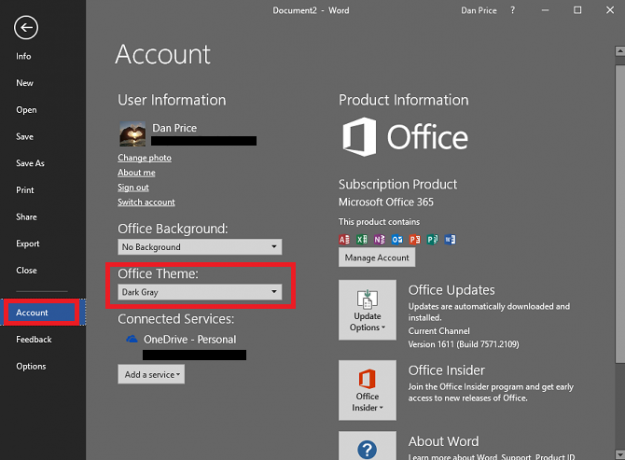Screen dimensions: 625x460
Task: Click the Sign out link
Action: (133, 187)
